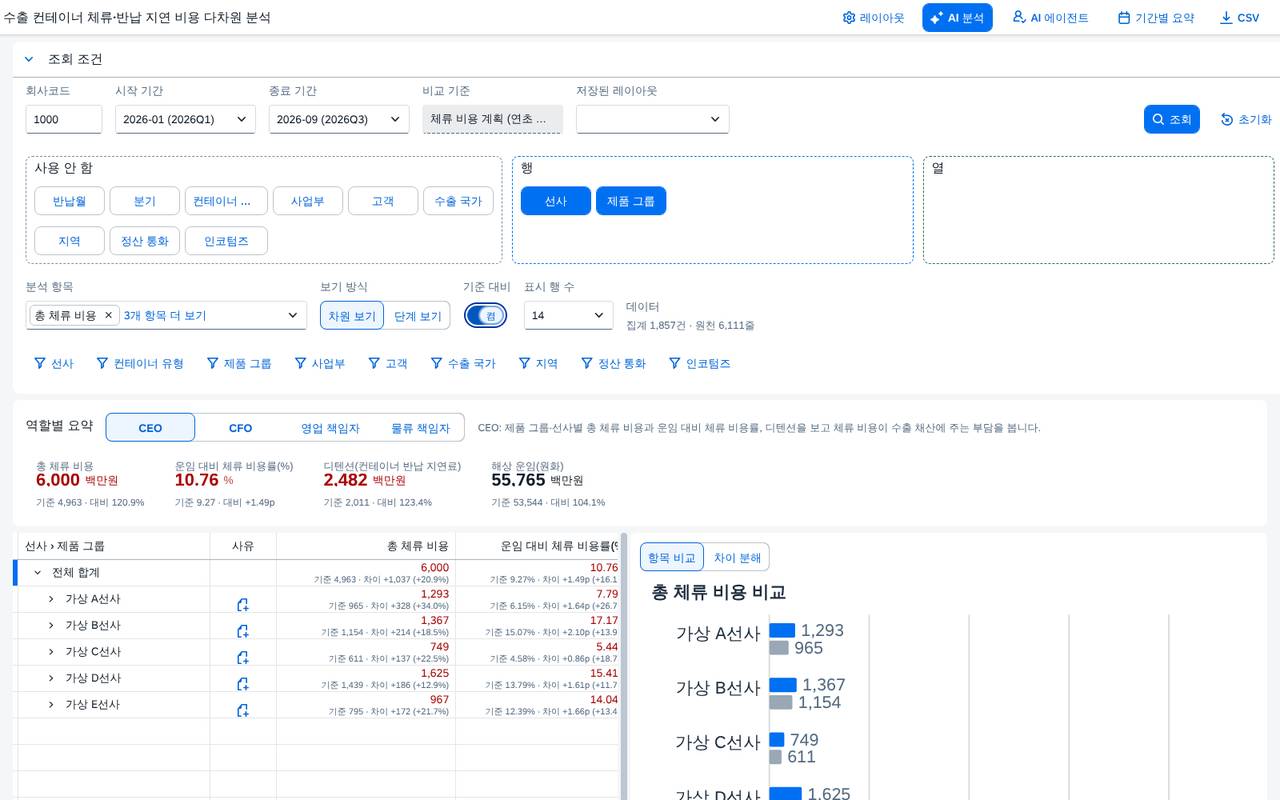The width and height of the screenshot is (1280, 800).
Task: Switch to 차원 보기 mode
Action: click(x=352, y=315)
